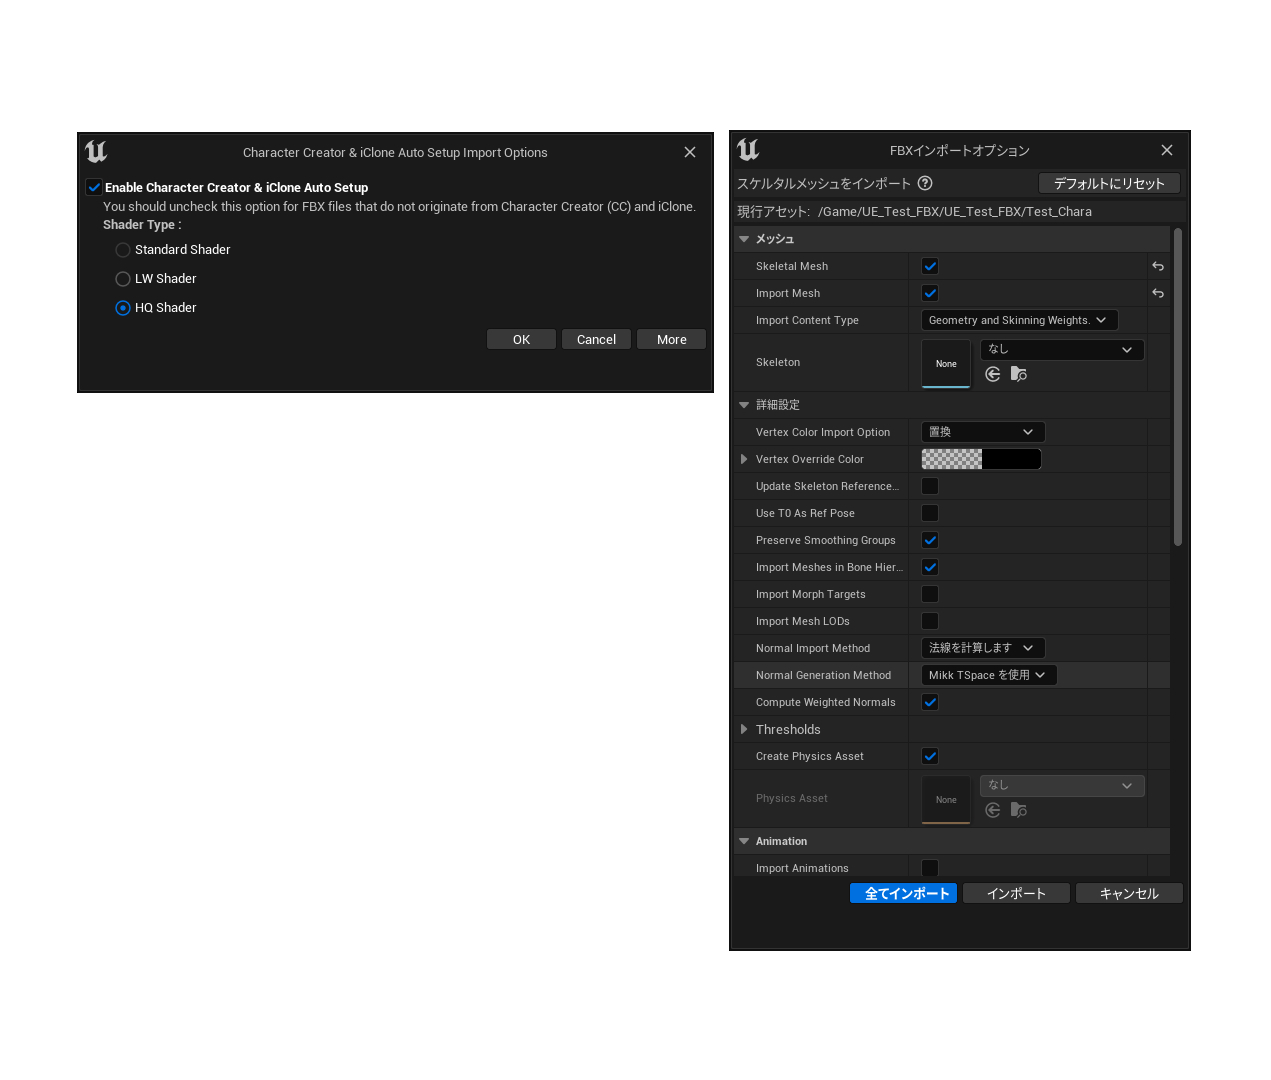Click the Unreal Engine logo in the FBX dialog

(747, 149)
